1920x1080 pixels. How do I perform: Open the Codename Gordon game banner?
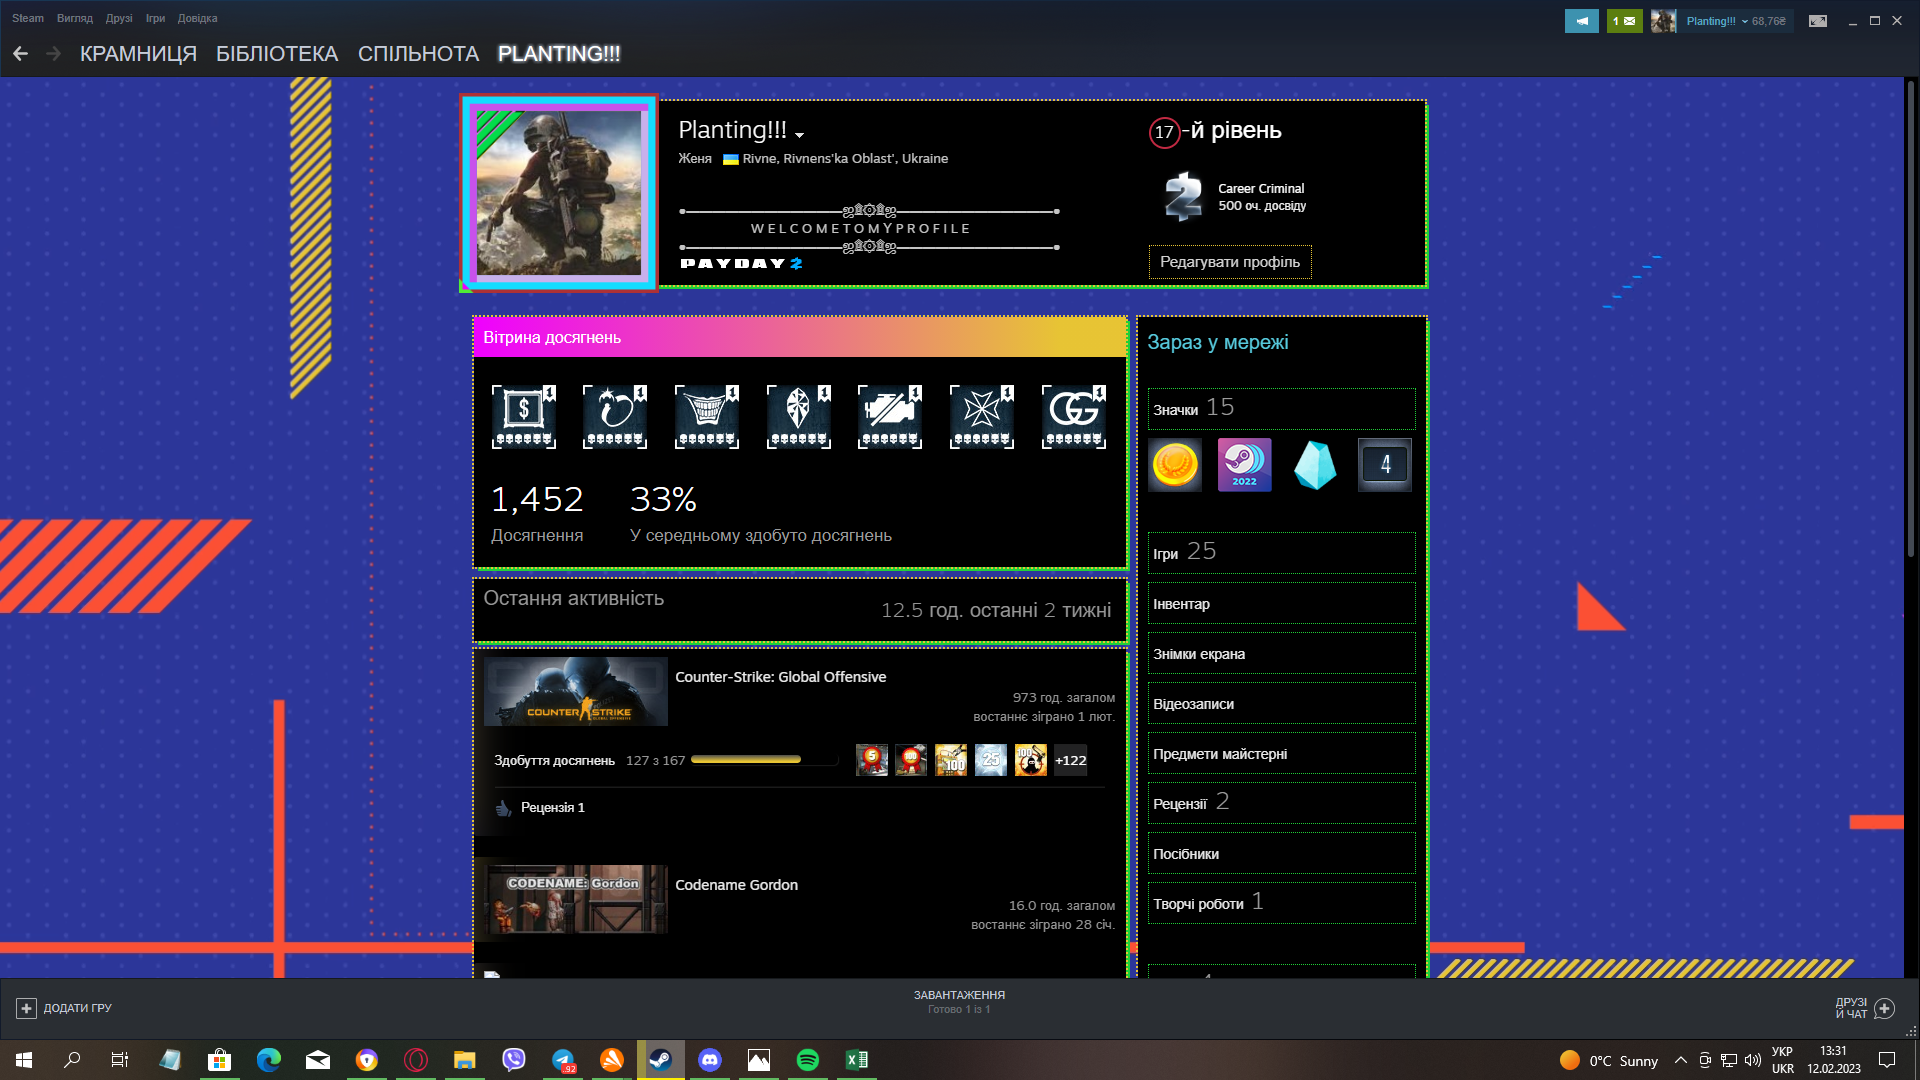575,899
